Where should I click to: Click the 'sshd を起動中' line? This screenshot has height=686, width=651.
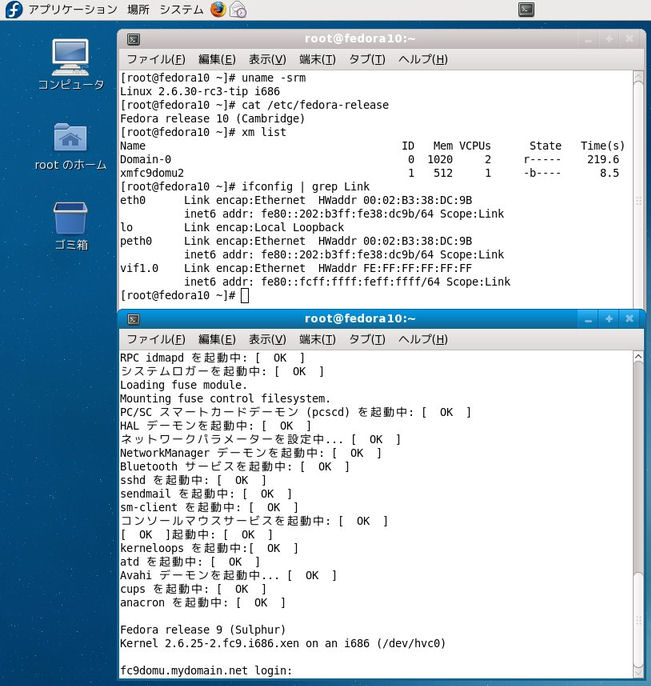coord(193,480)
